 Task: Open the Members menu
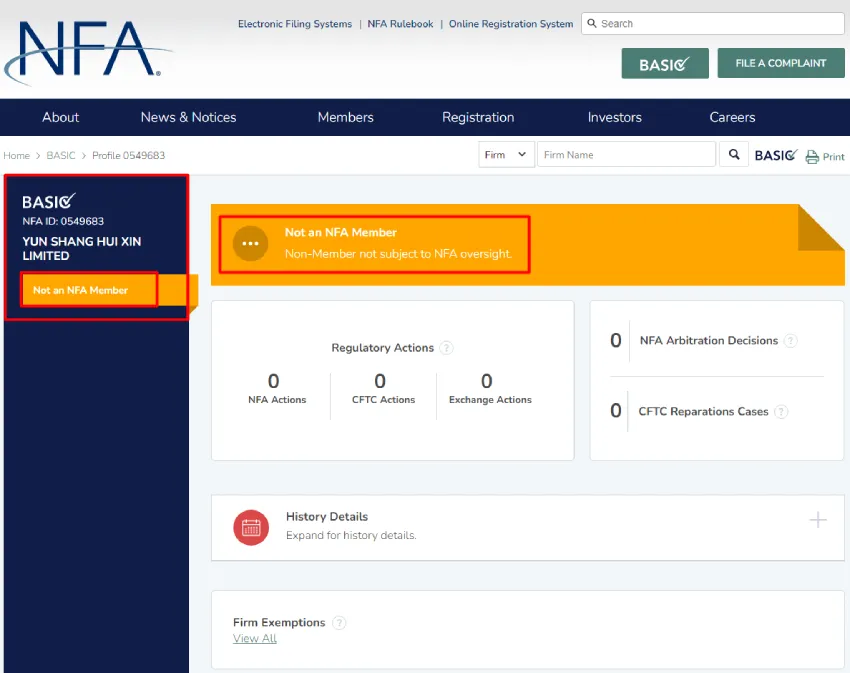click(345, 117)
